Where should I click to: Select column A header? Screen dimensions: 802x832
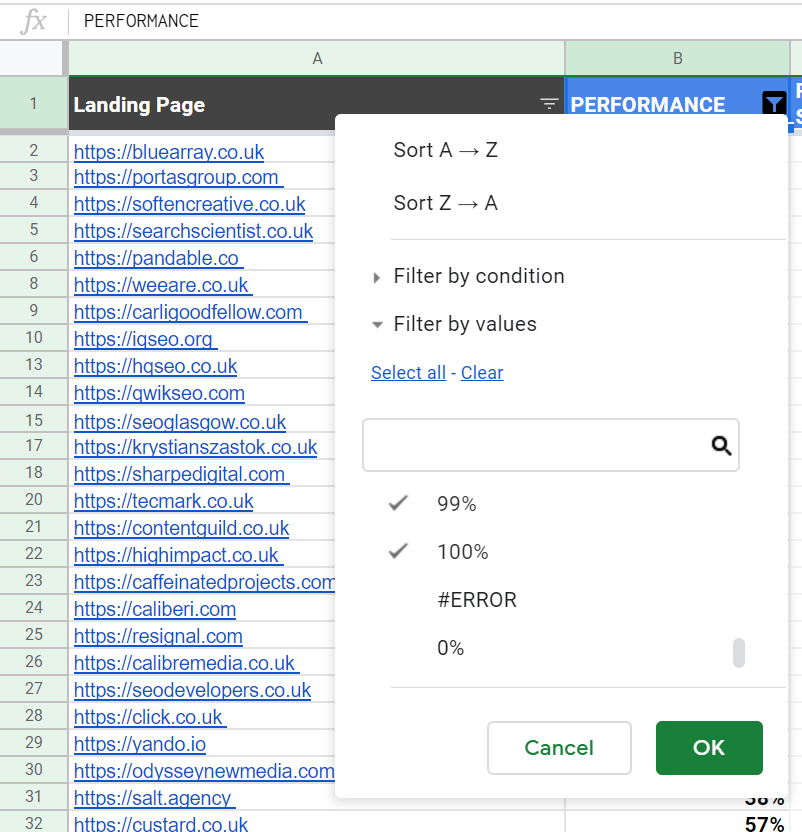(x=317, y=58)
